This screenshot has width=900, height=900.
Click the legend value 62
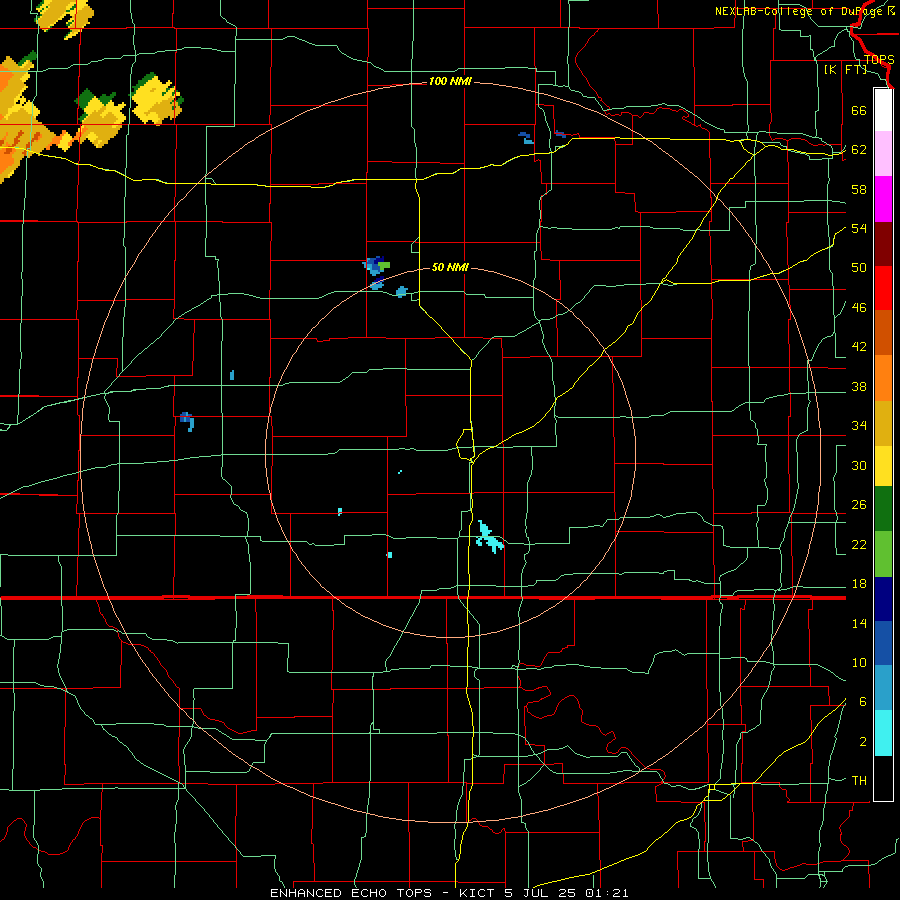pos(859,150)
